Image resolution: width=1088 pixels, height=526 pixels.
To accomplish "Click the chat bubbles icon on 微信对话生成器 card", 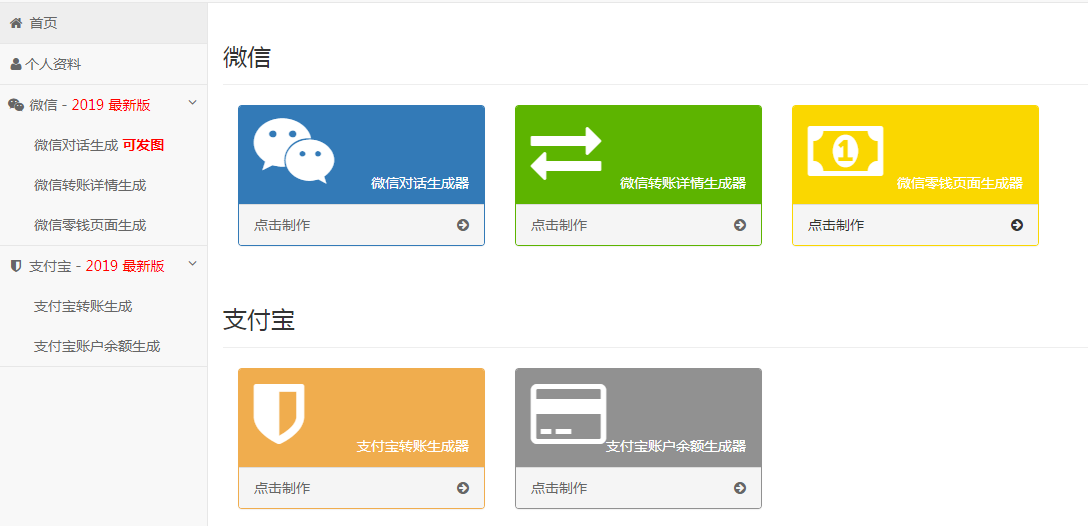I will [x=294, y=151].
